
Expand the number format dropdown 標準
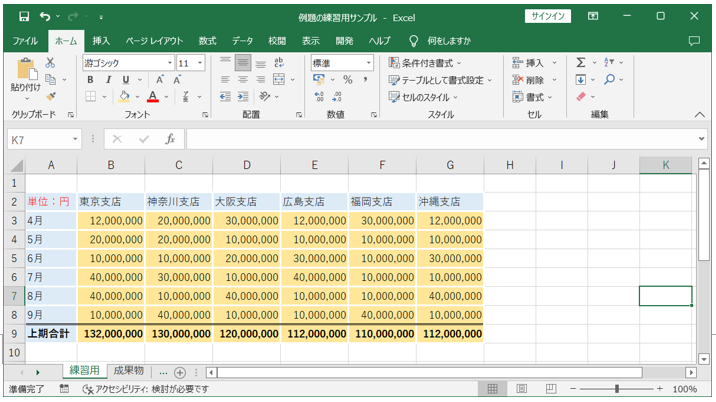click(x=341, y=63)
